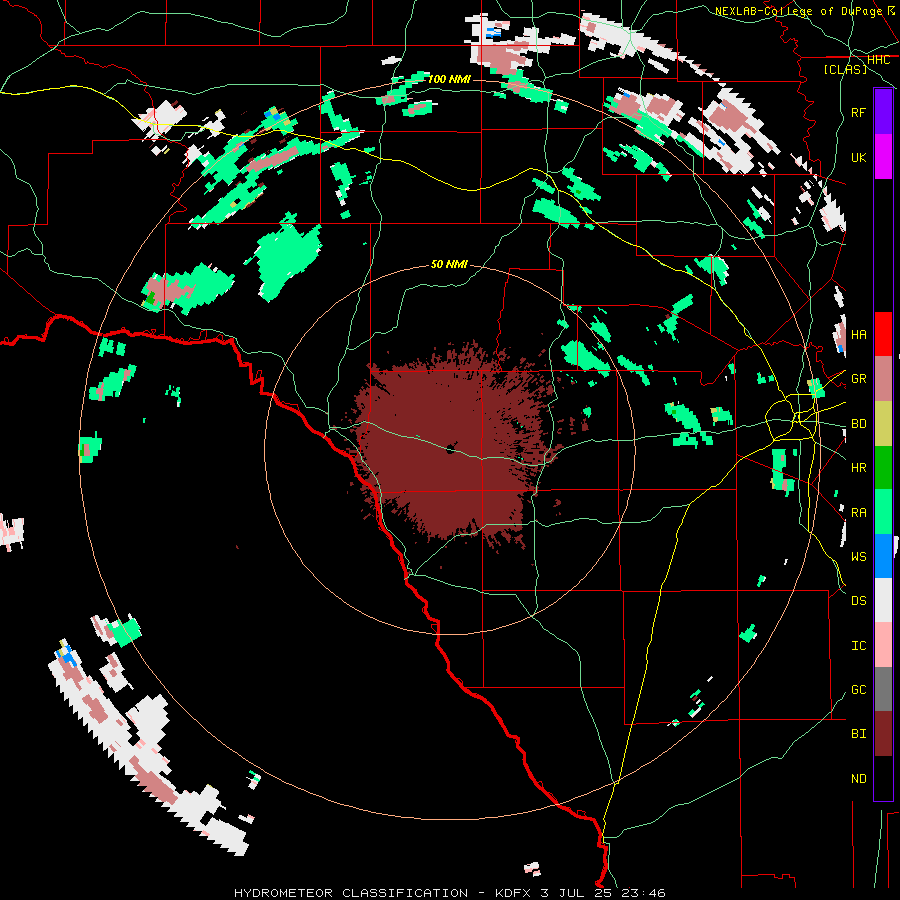
Task: Click the UK legend label
Action: [859, 157]
